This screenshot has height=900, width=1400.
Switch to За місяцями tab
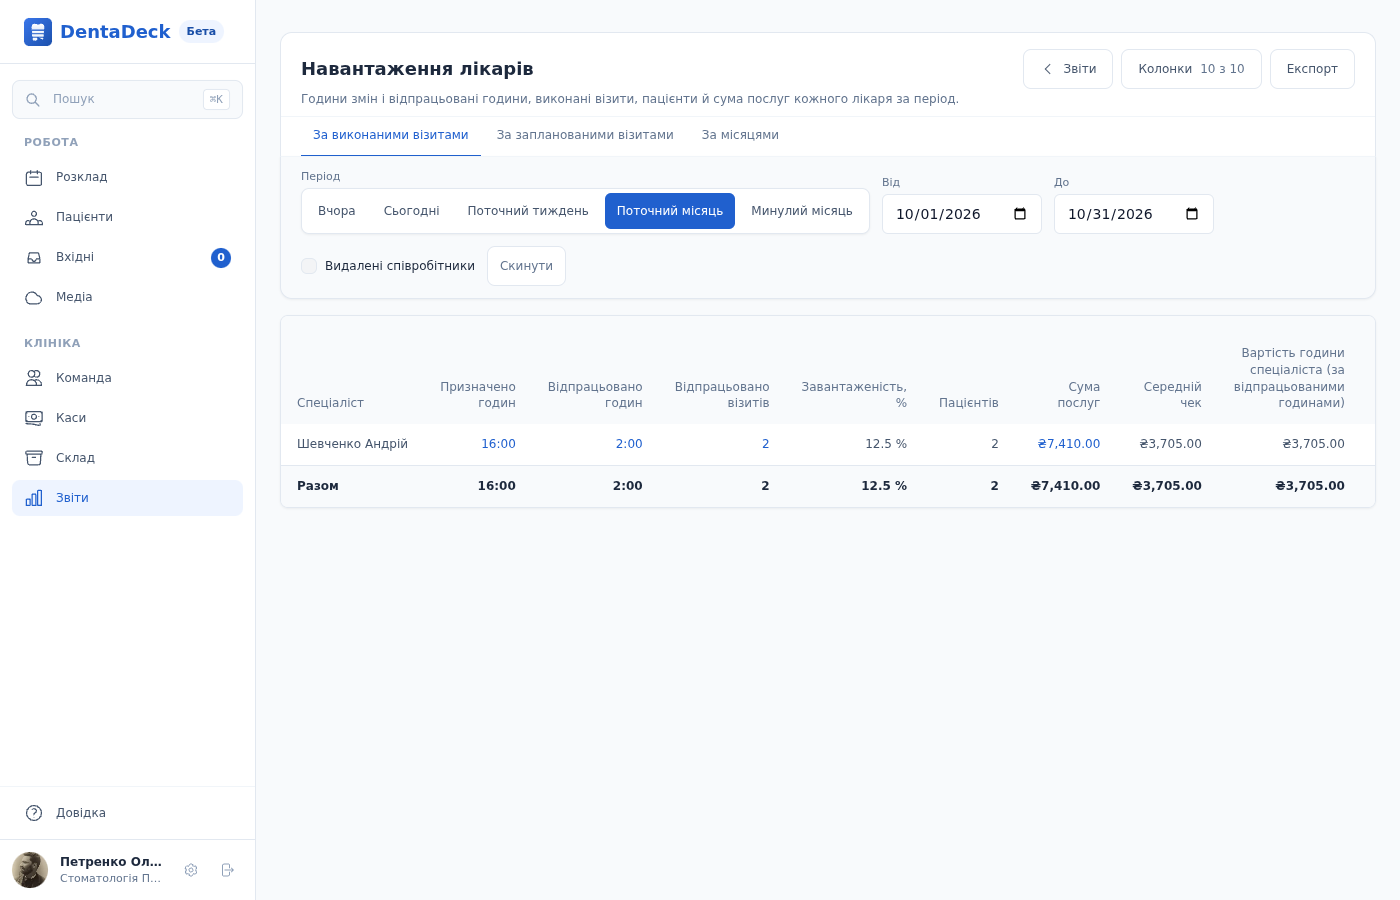[x=740, y=135]
